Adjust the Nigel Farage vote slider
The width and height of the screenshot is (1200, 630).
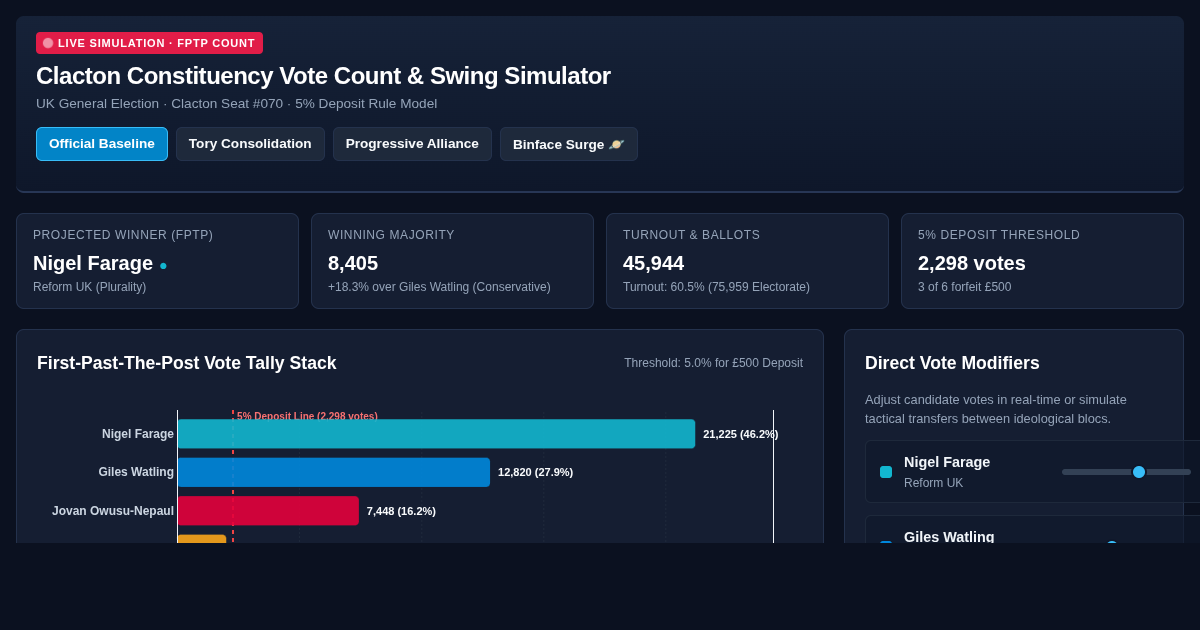tap(1126, 472)
